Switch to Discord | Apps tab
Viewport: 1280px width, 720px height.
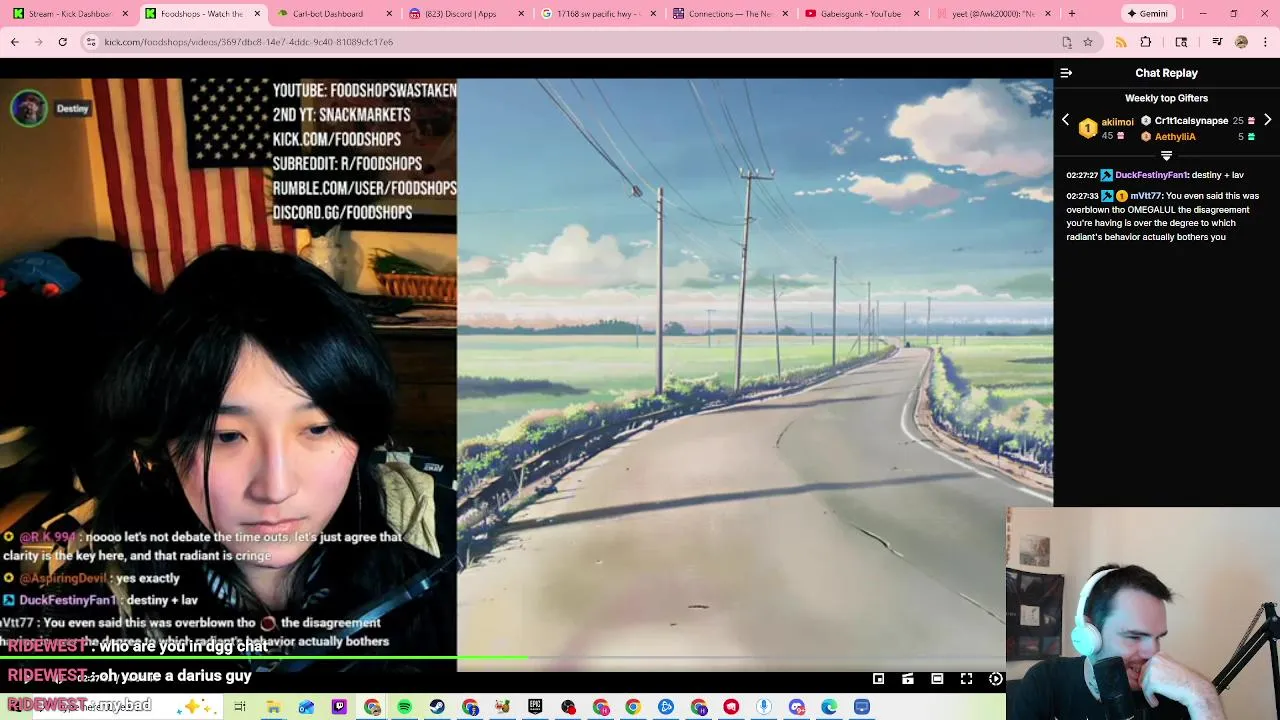pos(466,14)
